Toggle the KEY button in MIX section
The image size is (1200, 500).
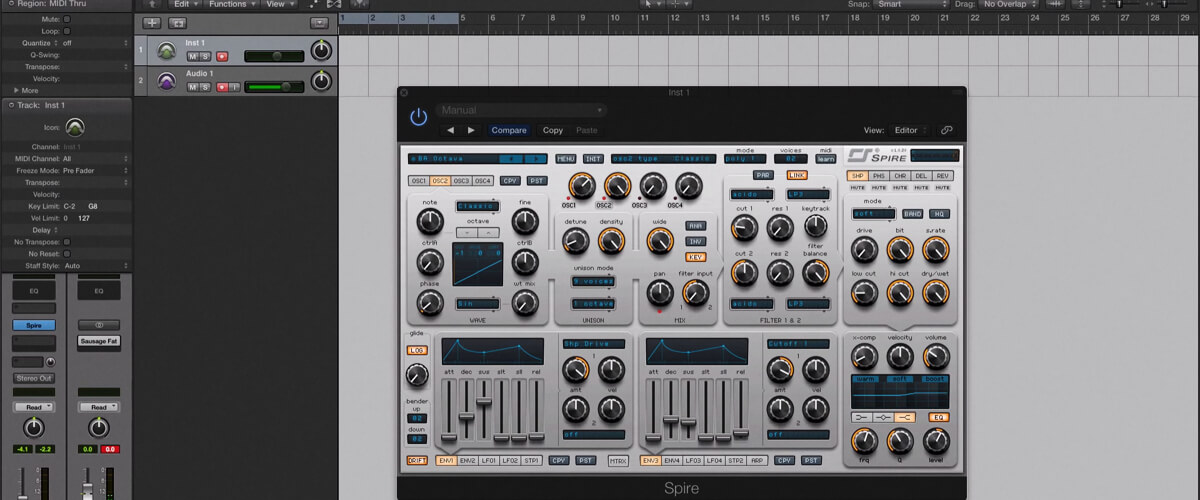point(696,257)
